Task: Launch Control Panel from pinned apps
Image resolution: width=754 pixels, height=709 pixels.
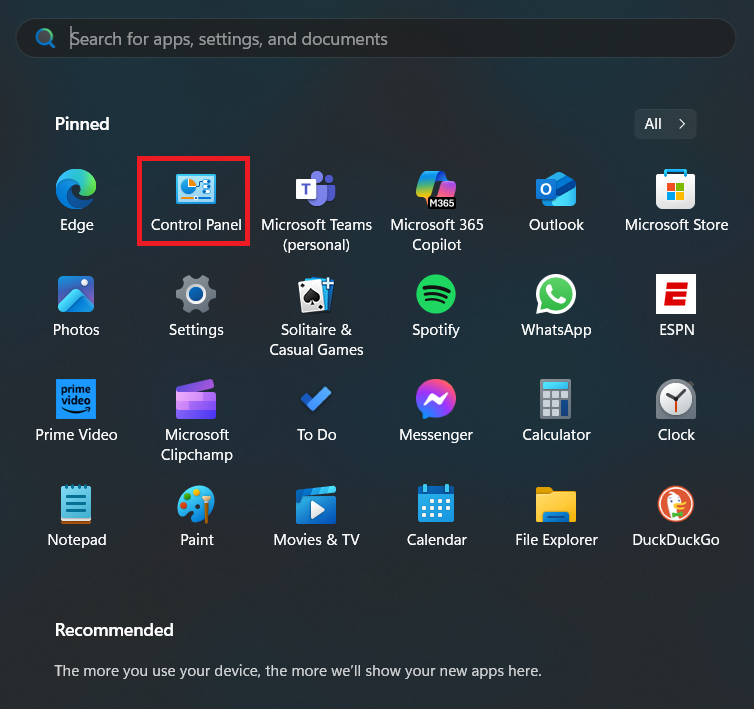Action: pos(196,201)
